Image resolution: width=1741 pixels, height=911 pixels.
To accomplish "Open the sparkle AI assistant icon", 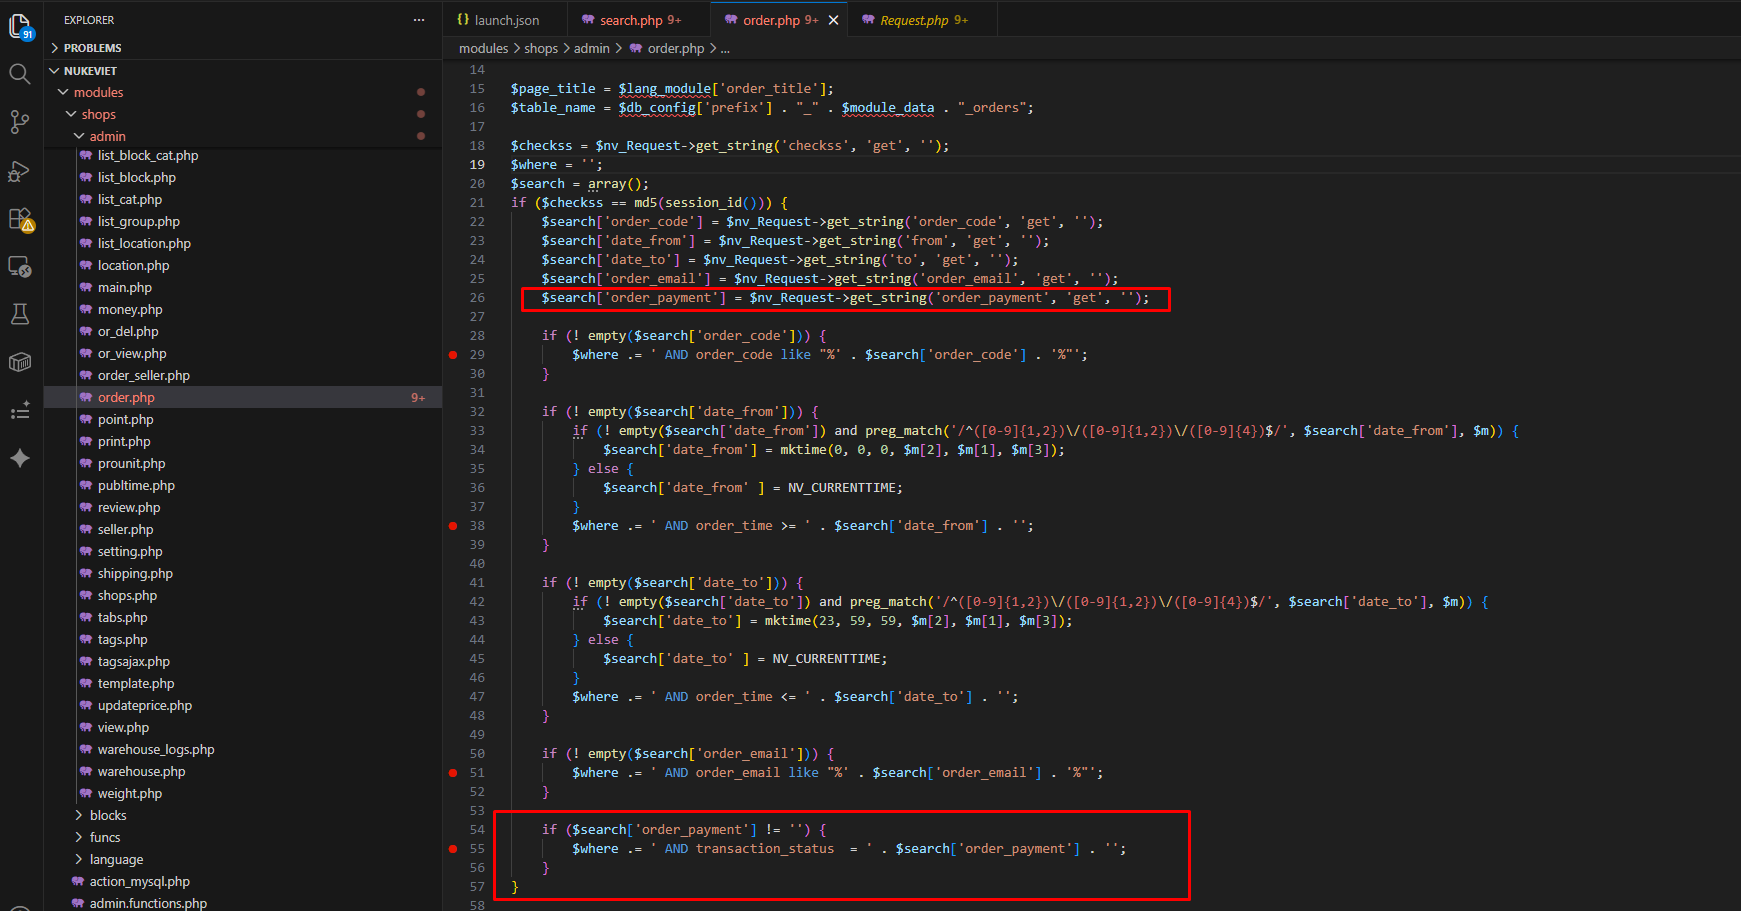I will click(20, 458).
